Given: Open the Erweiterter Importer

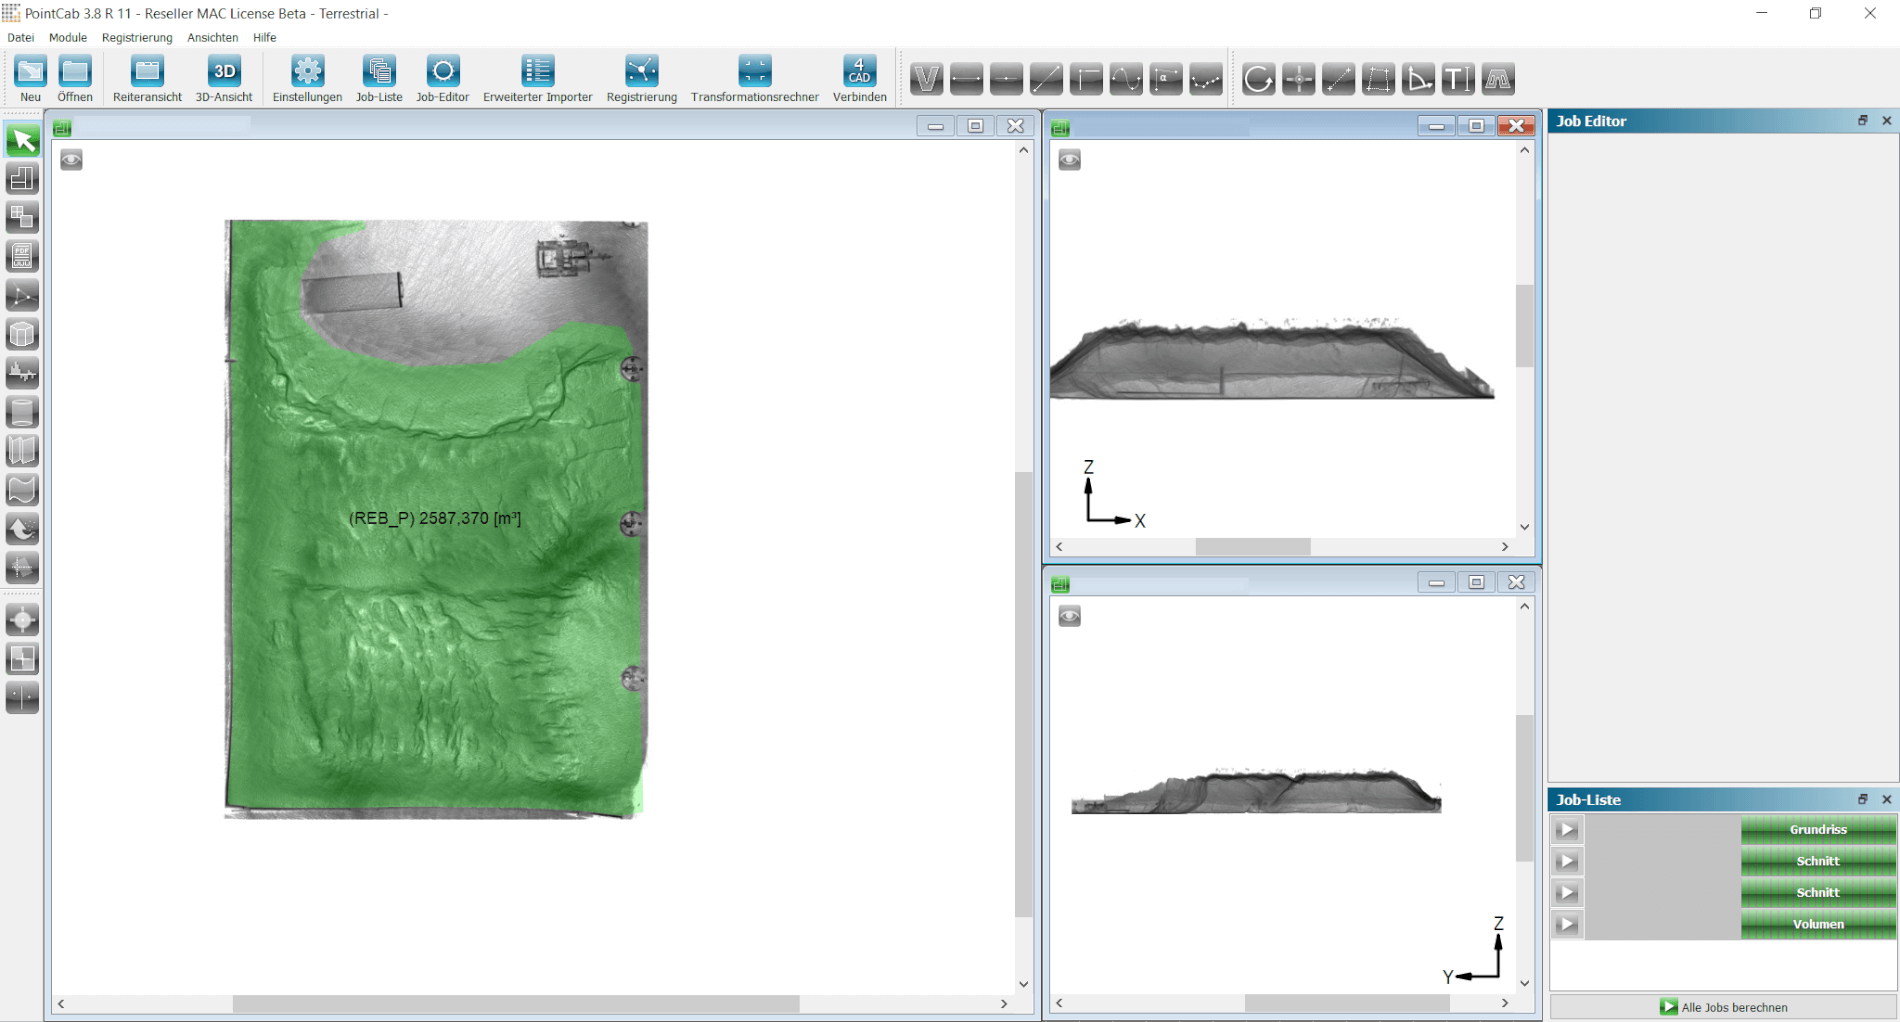Looking at the screenshot, I should pos(537,72).
